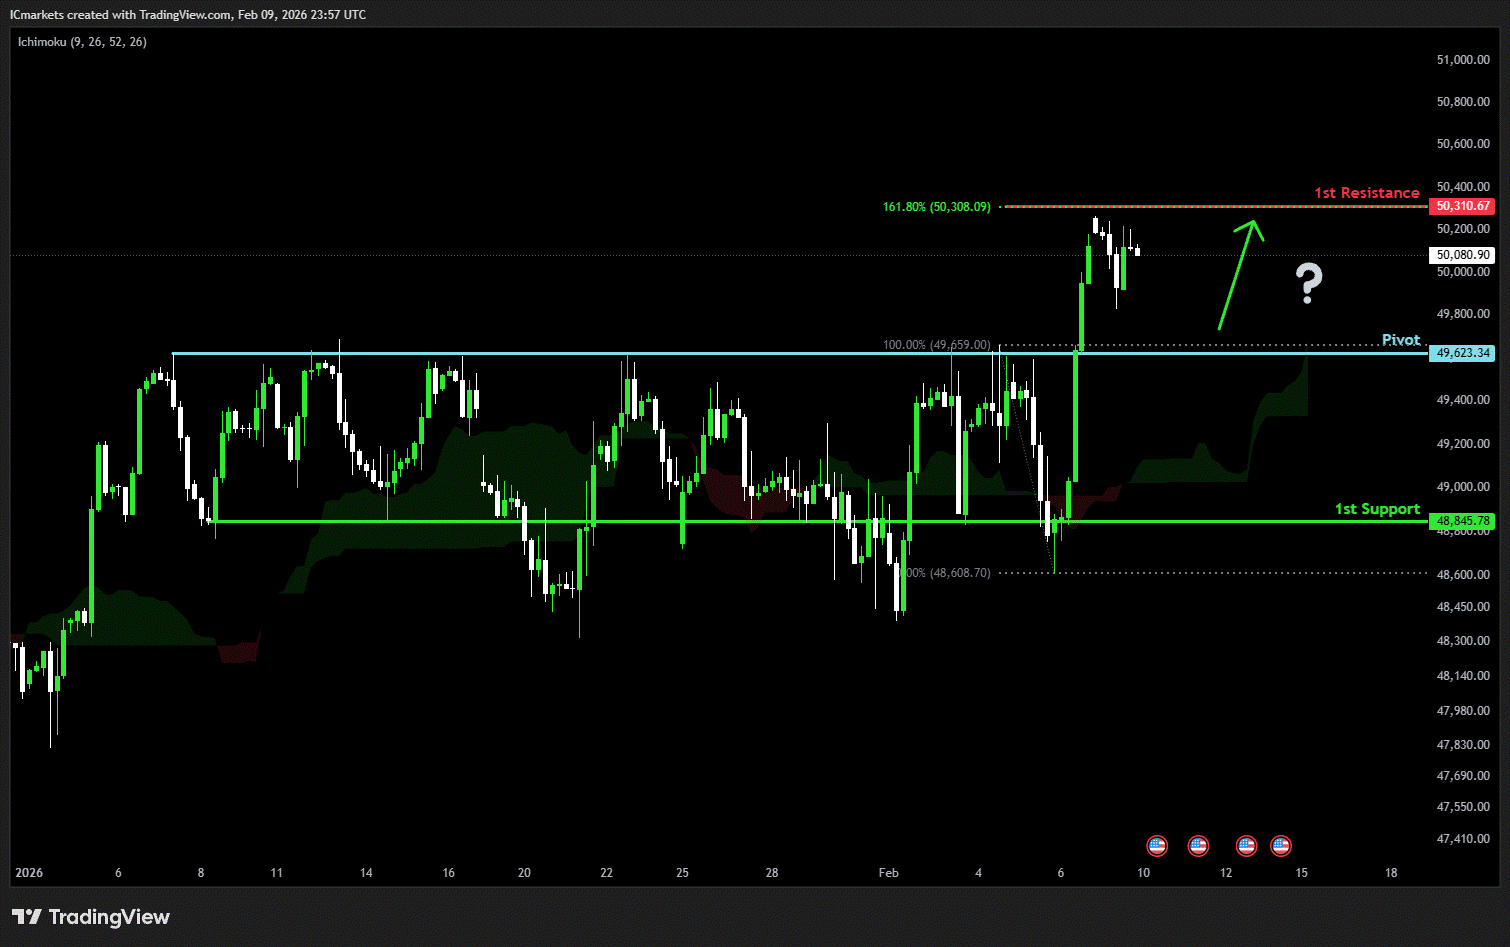This screenshot has width=1510, height=947.
Task: Select the blue 49,623.34 pivot price tag
Action: [x=1462, y=353]
